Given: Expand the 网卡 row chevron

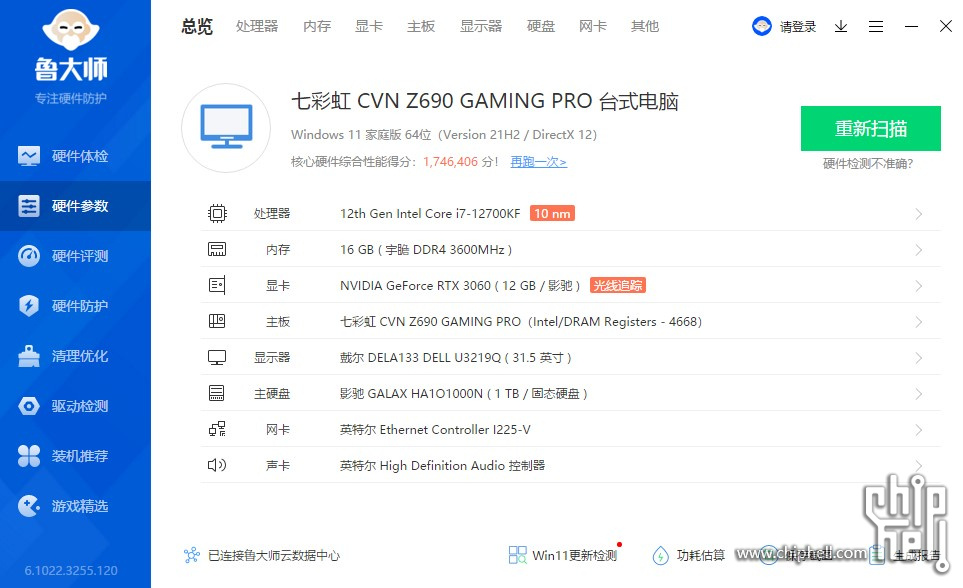Looking at the screenshot, I should coord(919,429).
